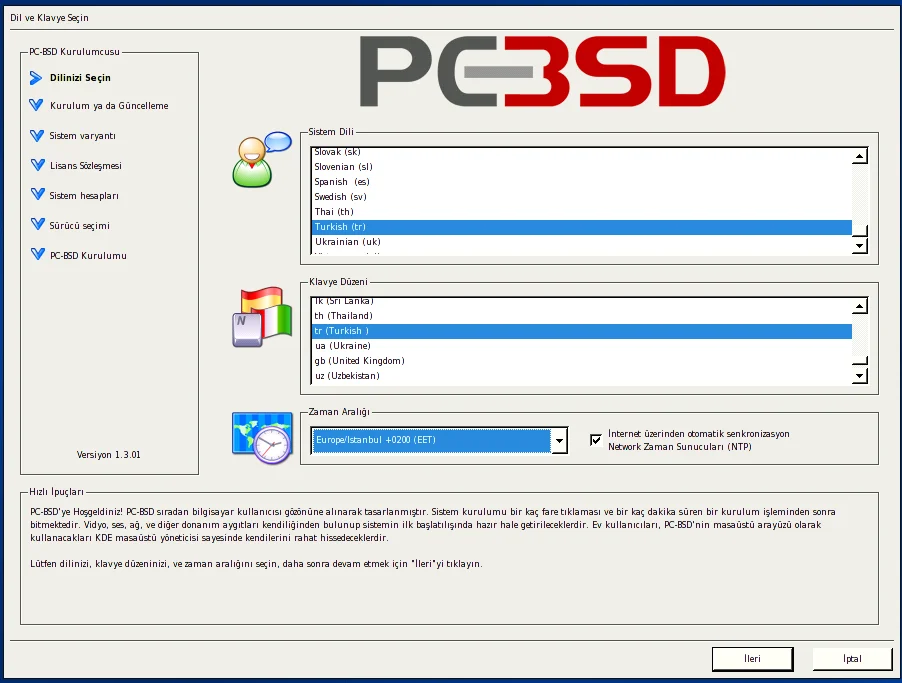Click the checkmark icon beside Sistem varyantı

click(x=37, y=136)
